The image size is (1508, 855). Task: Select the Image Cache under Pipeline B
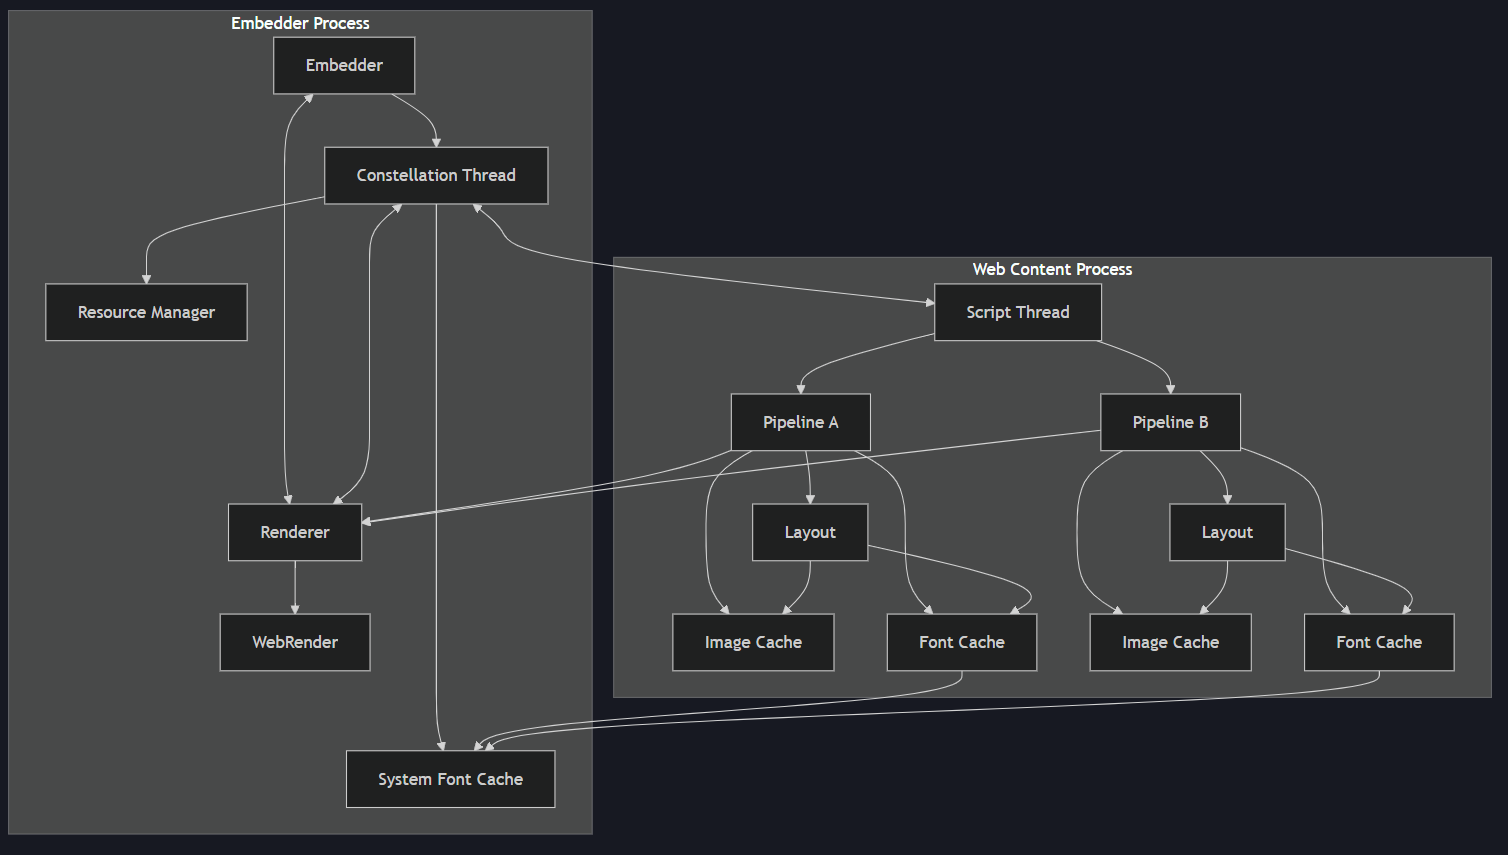tap(1170, 642)
